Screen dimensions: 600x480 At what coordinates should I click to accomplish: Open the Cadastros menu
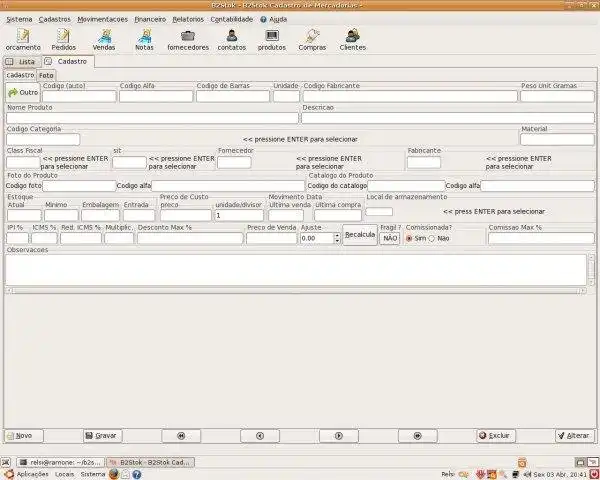click(x=55, y=19)
